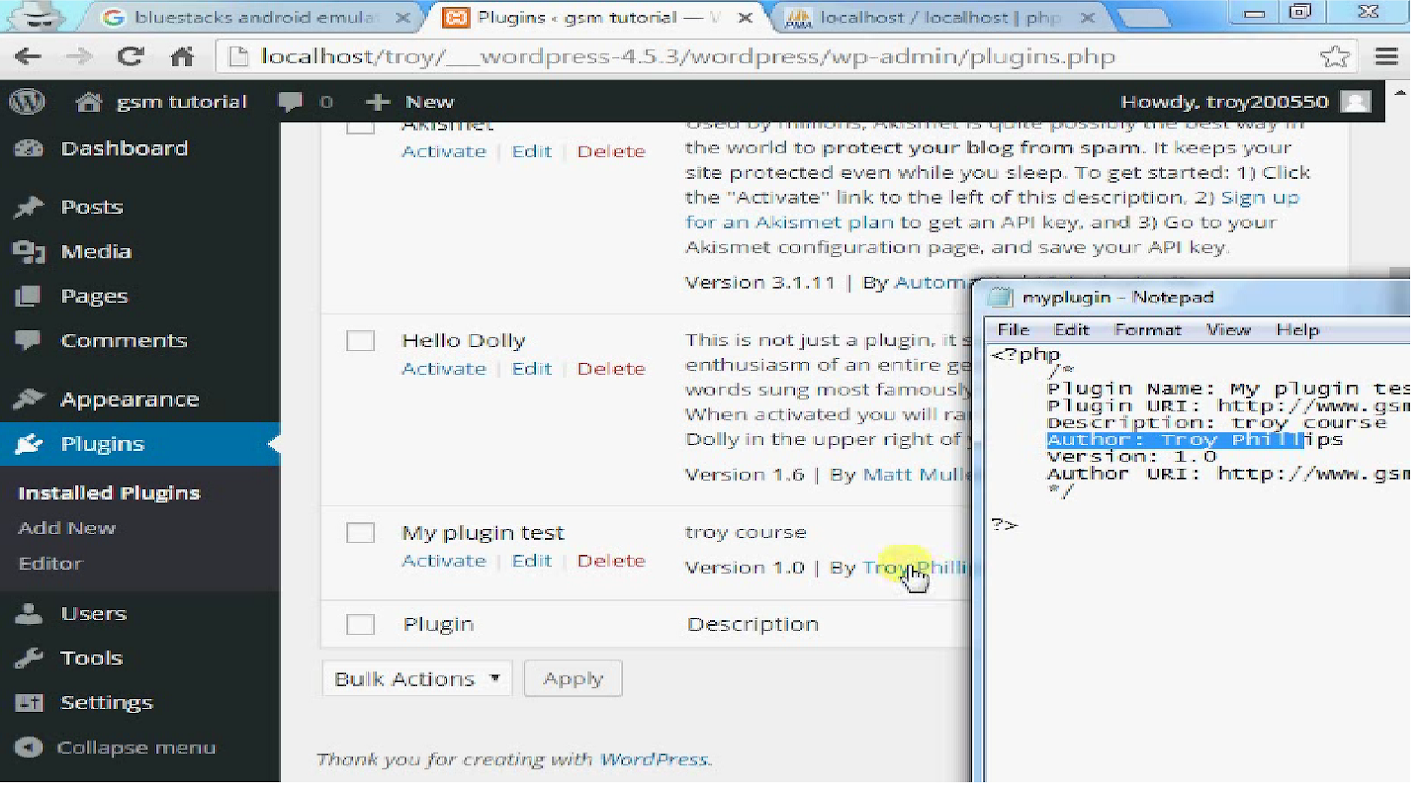This screenshot has width=1422, height=800.
Task: Activate My plugin test
Action: click(443, 560)
